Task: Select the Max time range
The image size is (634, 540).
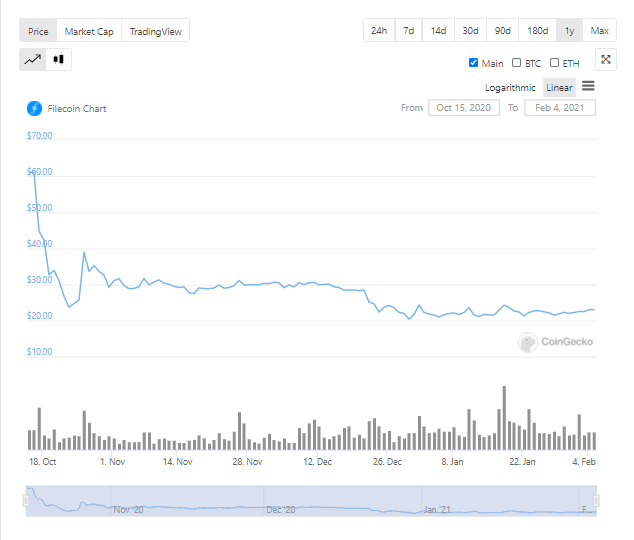Action: pyautogui.click(x=599, y=30)
